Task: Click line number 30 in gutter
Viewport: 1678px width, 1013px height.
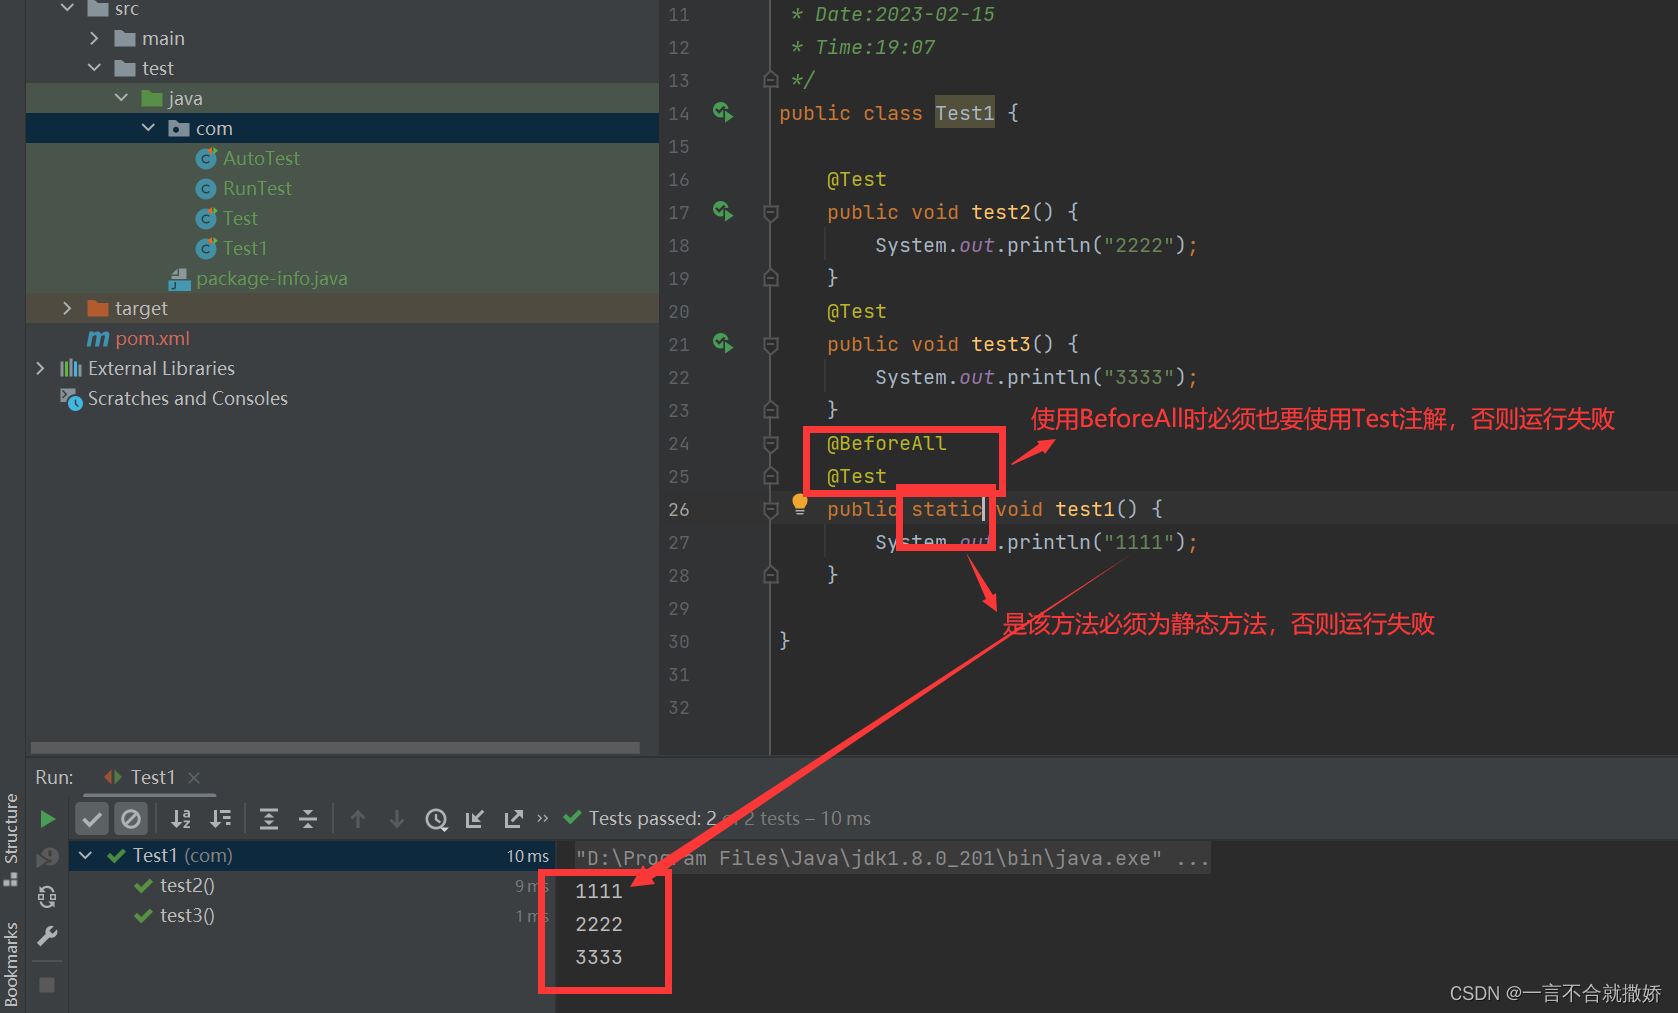Action: click(679, 641)
